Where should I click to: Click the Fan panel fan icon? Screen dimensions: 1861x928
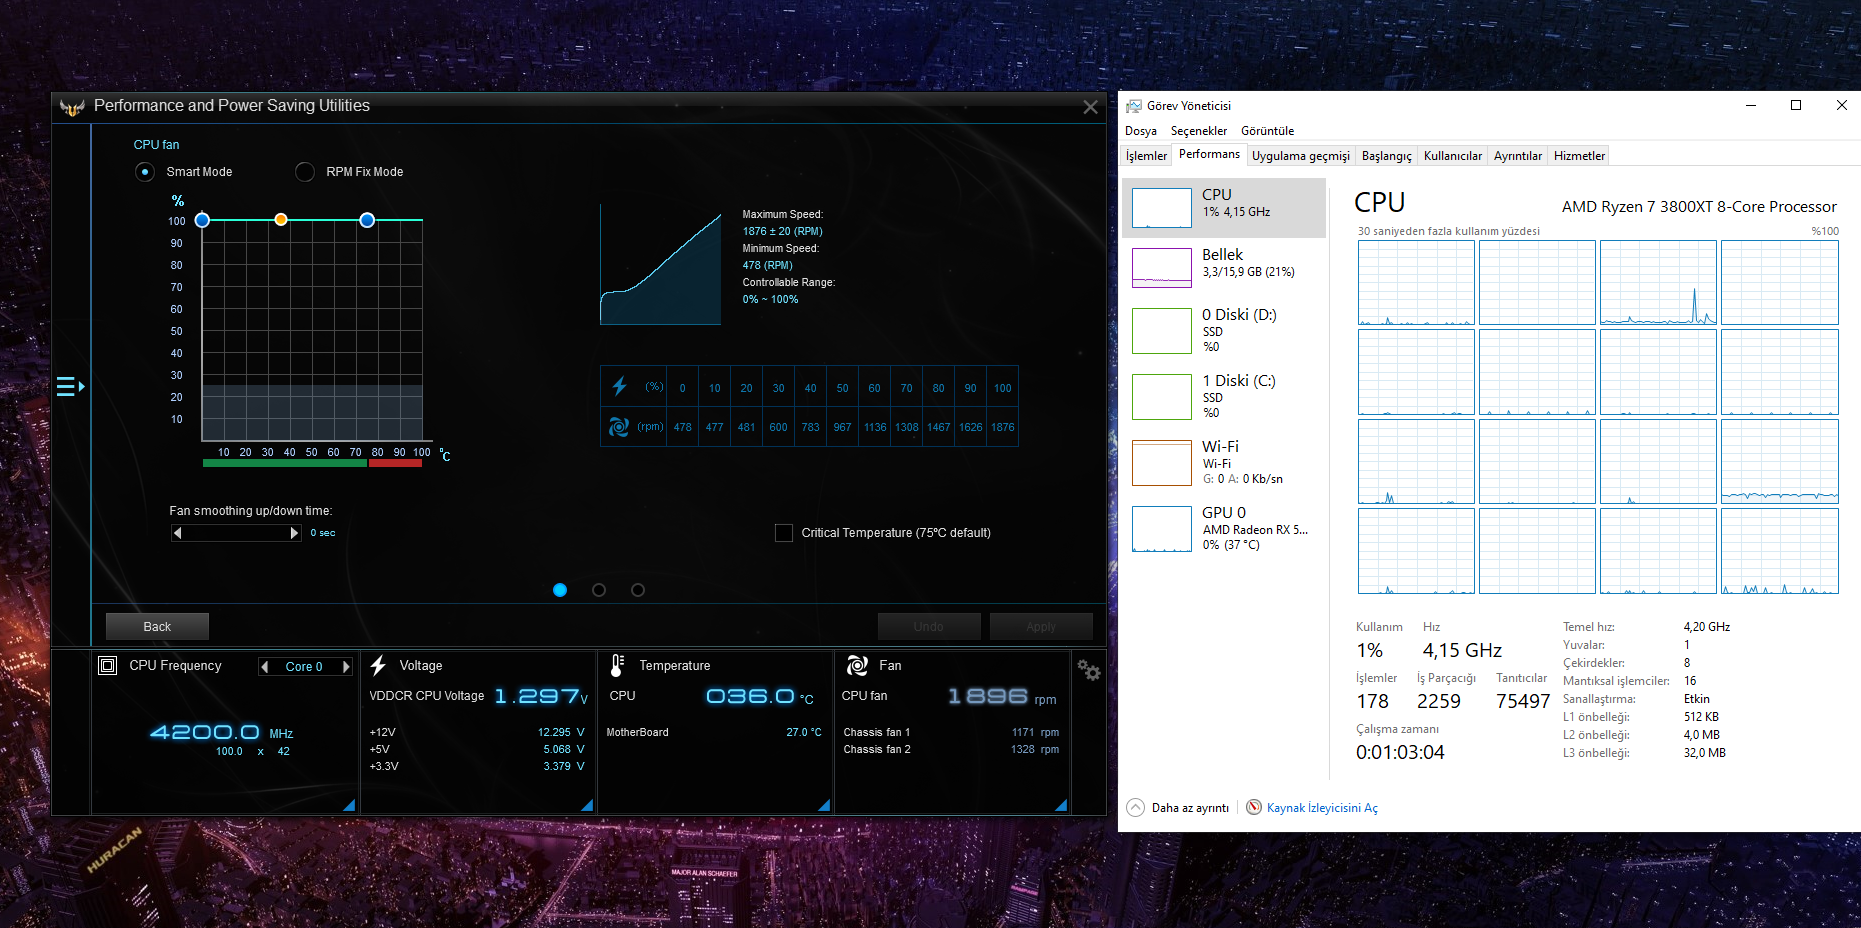point(857,665)
